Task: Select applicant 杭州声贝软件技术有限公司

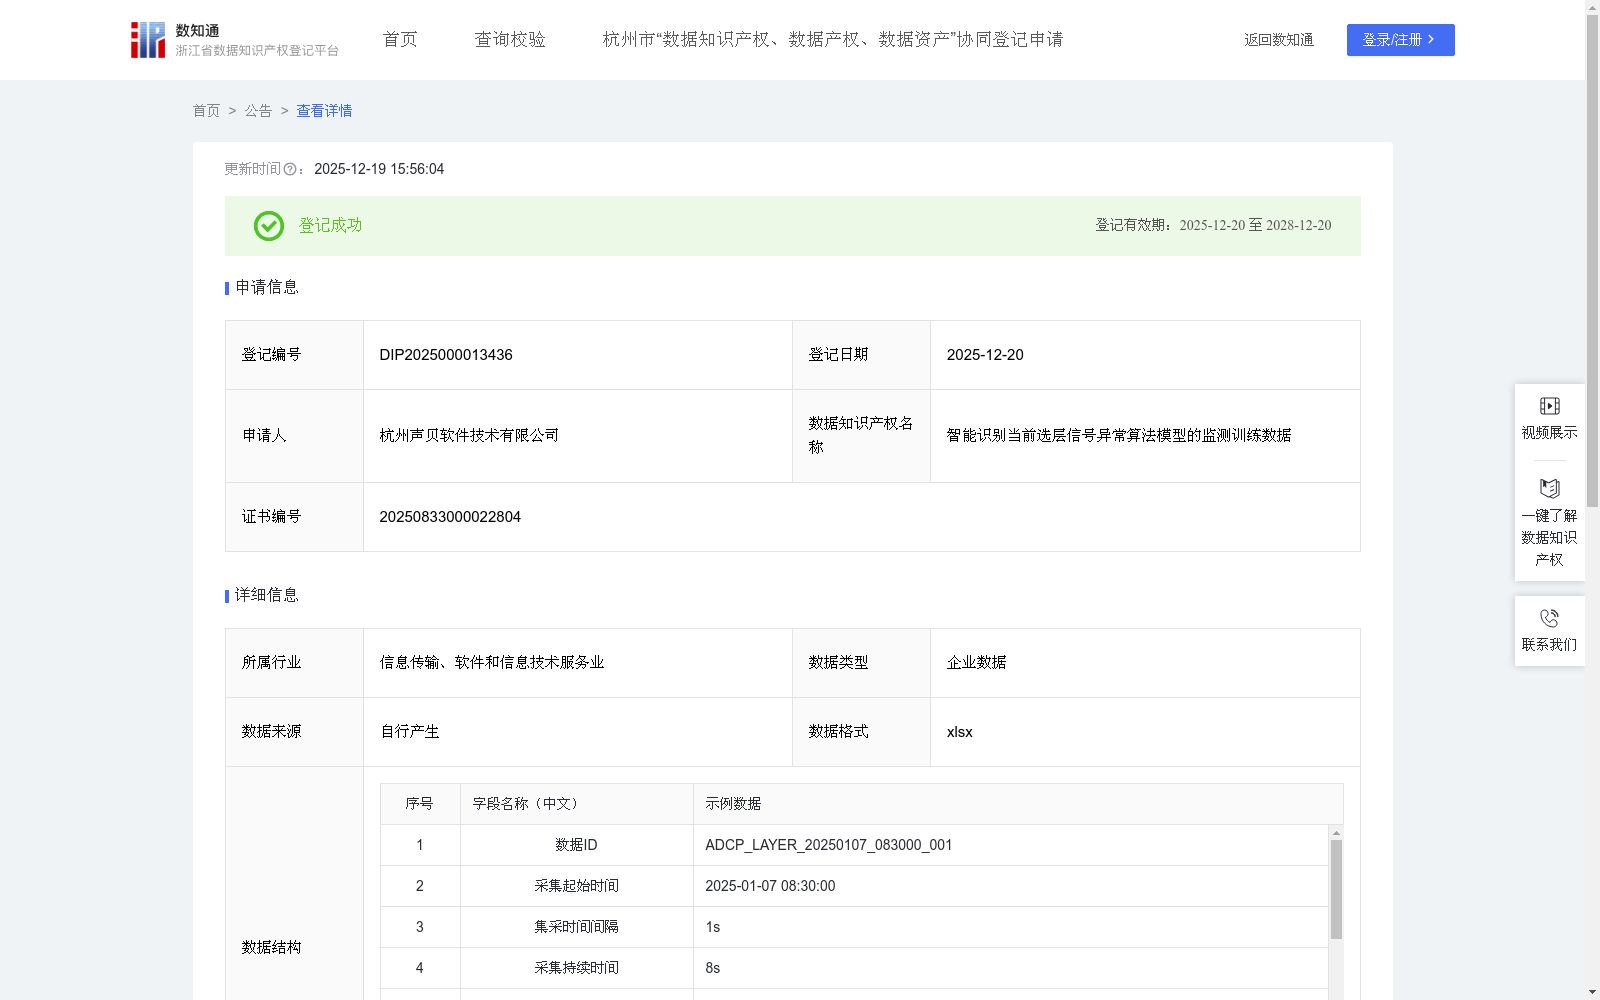Action: (469, 436)
